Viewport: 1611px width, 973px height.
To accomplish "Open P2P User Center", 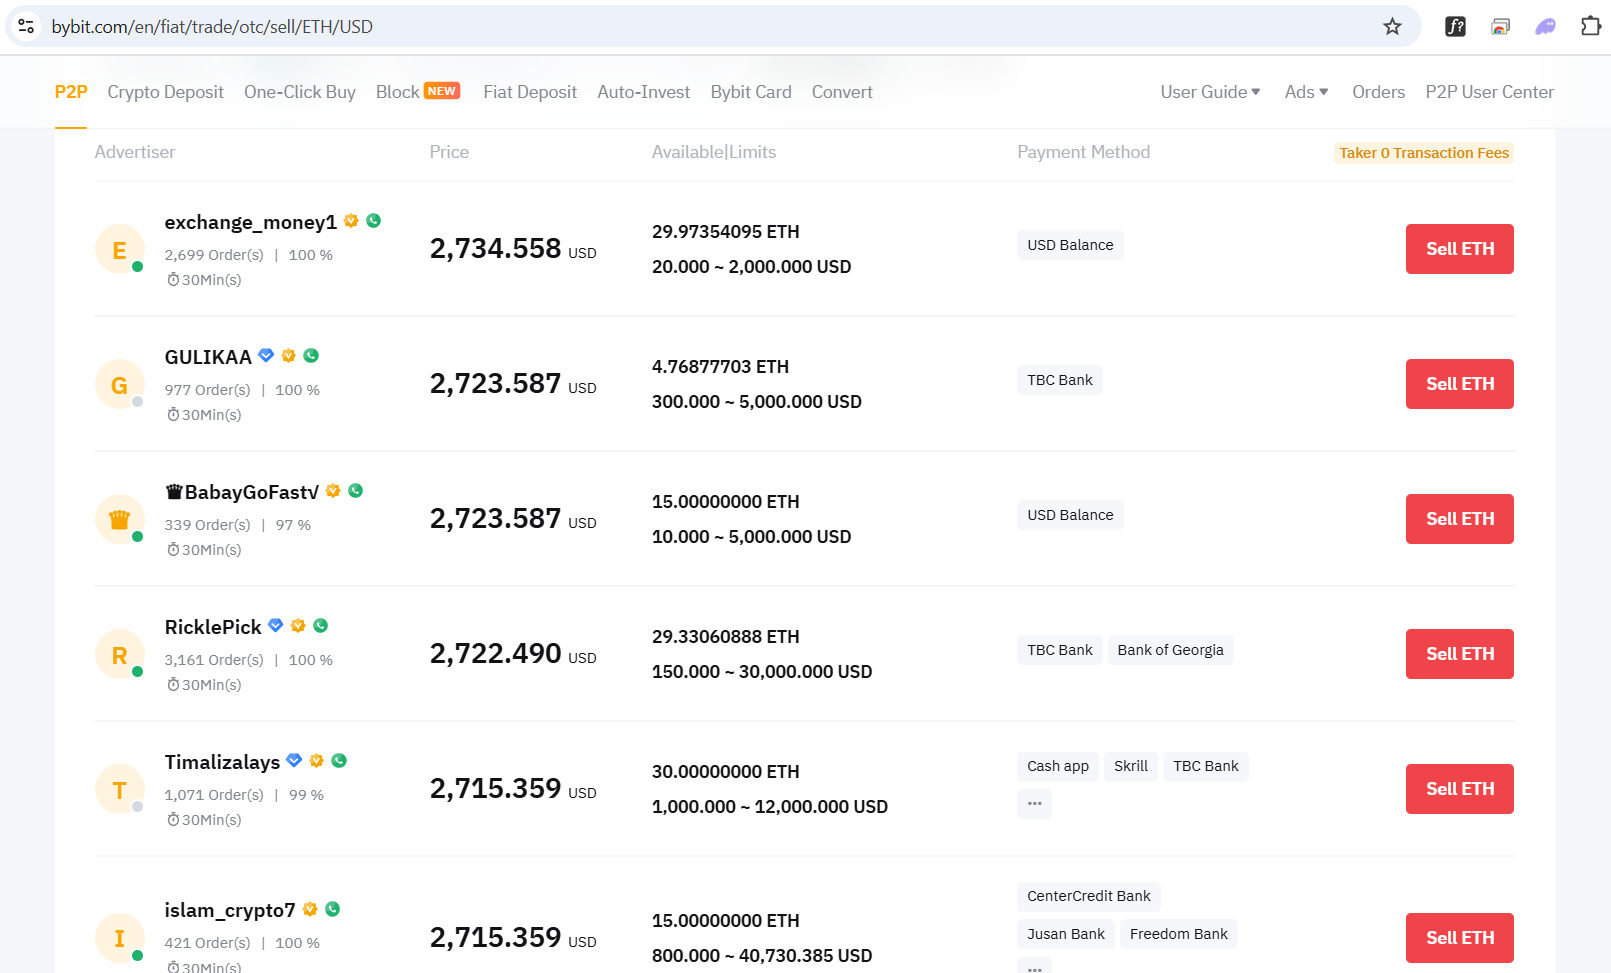I will pyautogui.click(x=1490, y=92).
